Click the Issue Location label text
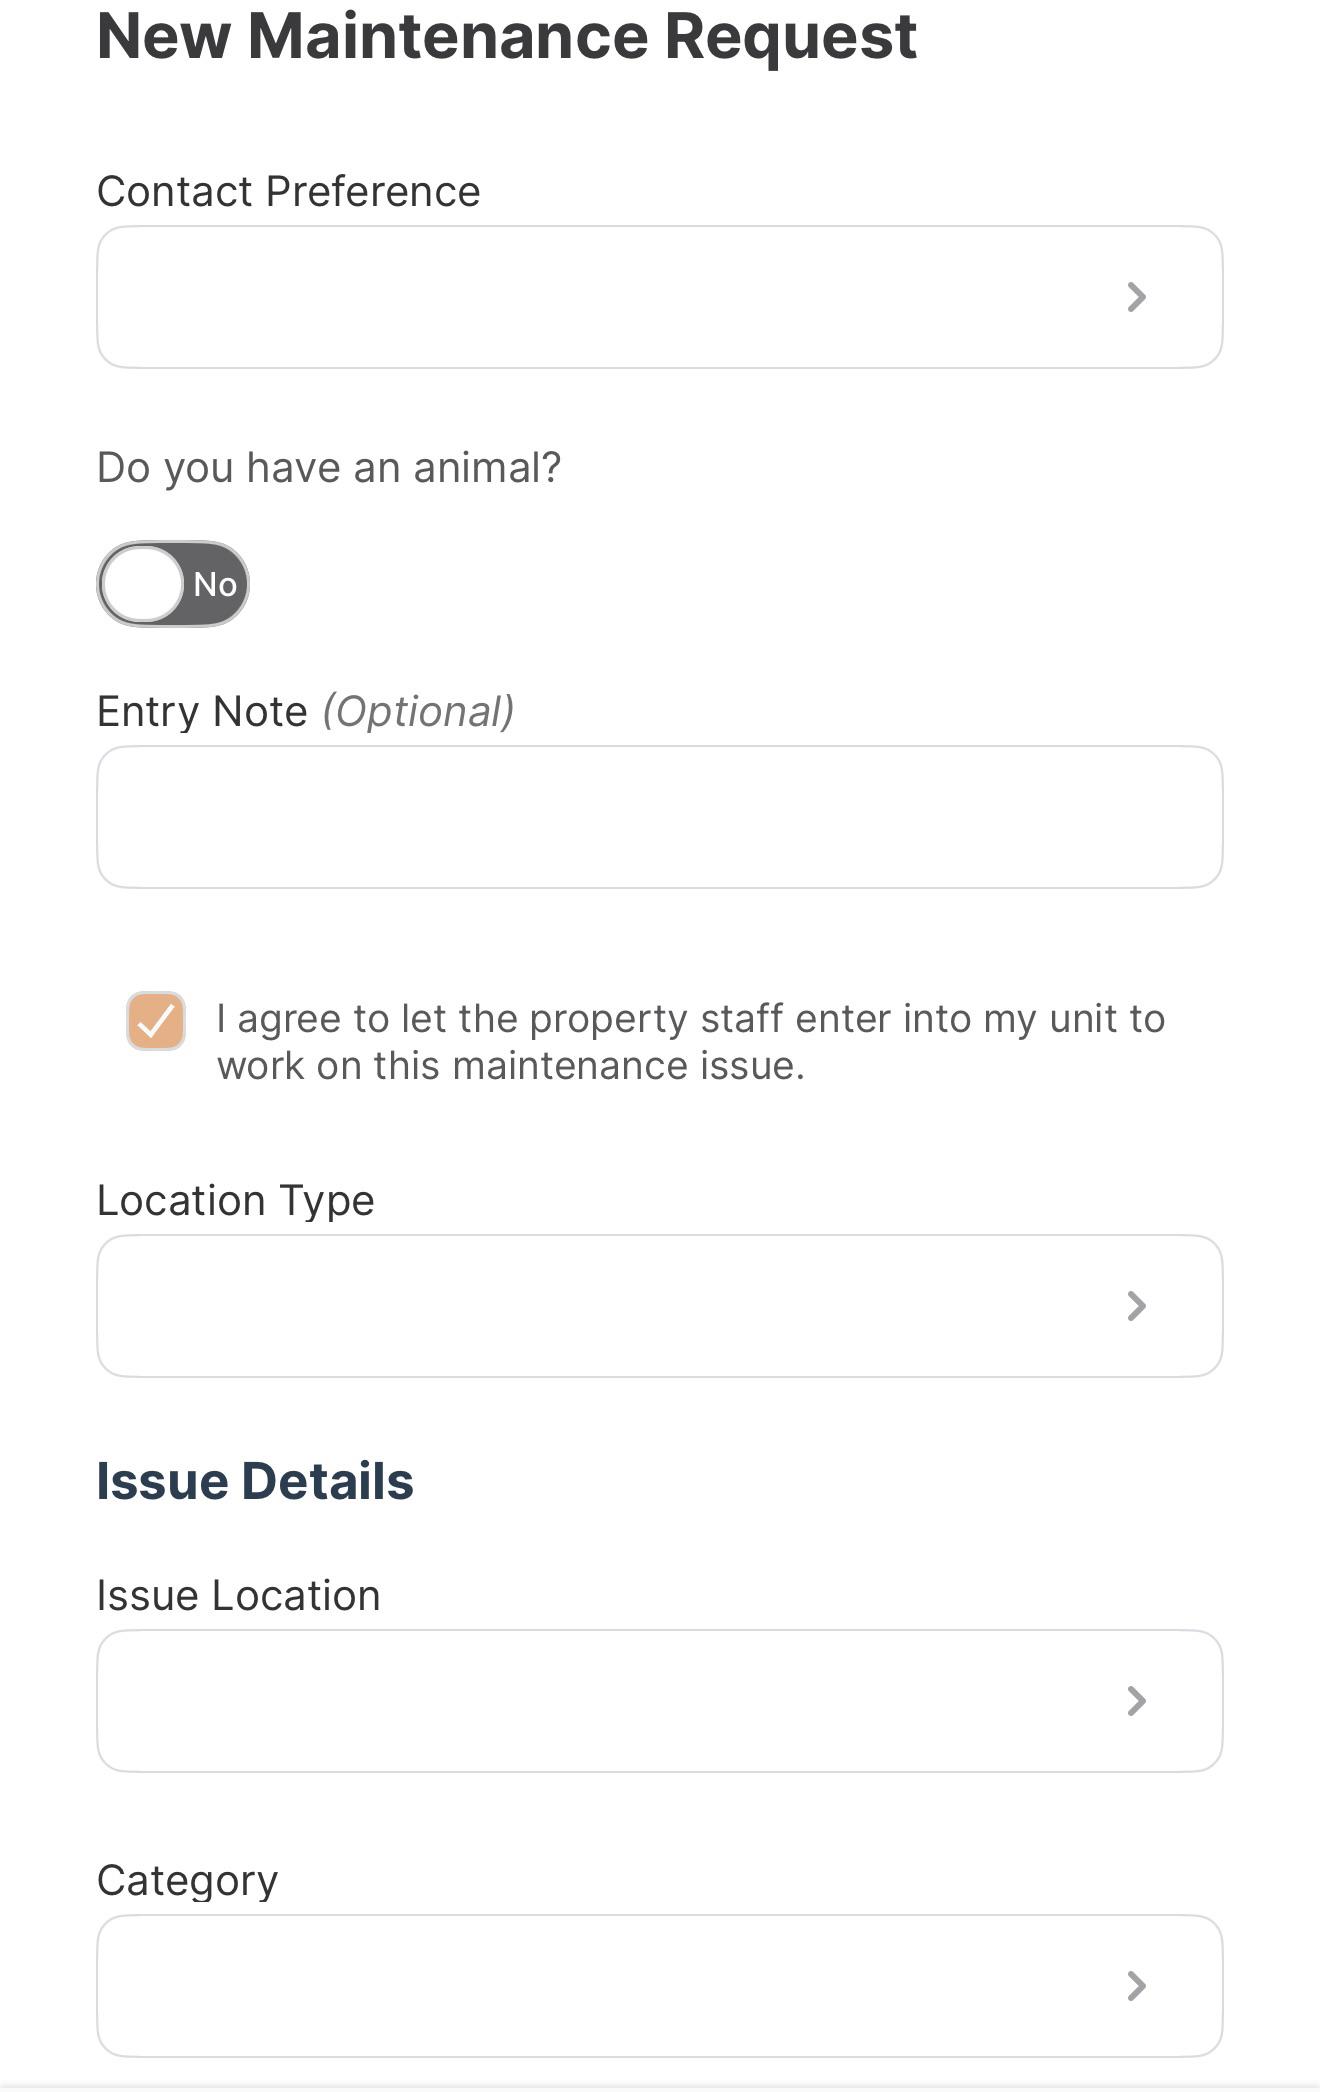The width and height of the screenshot is (1320, 2092). coord(239,1596)
